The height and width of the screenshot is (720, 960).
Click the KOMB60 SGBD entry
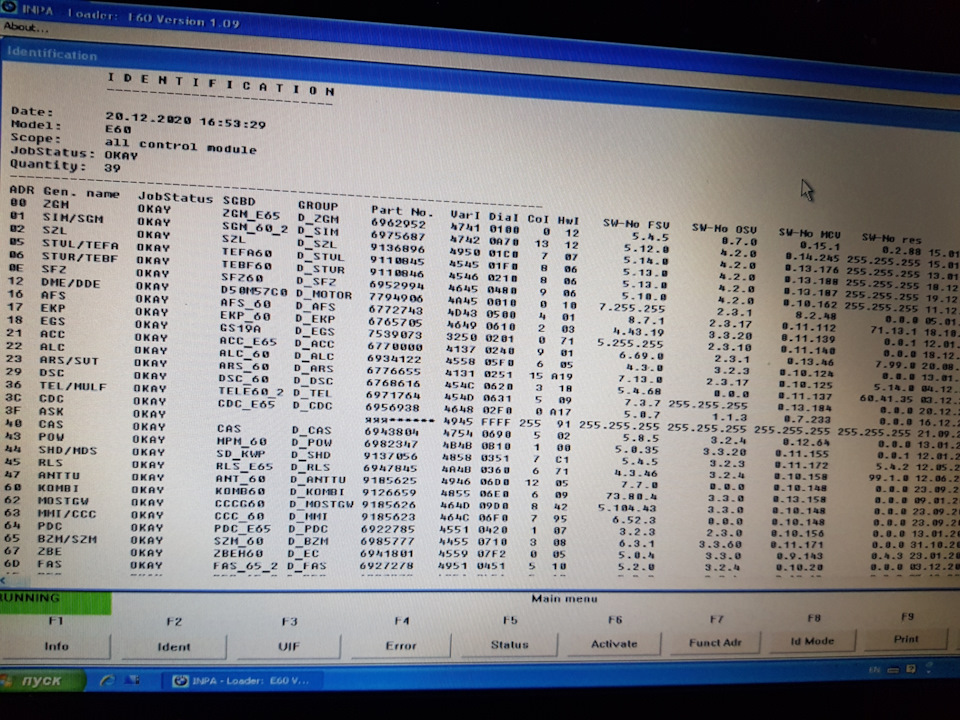pos(240,491)
